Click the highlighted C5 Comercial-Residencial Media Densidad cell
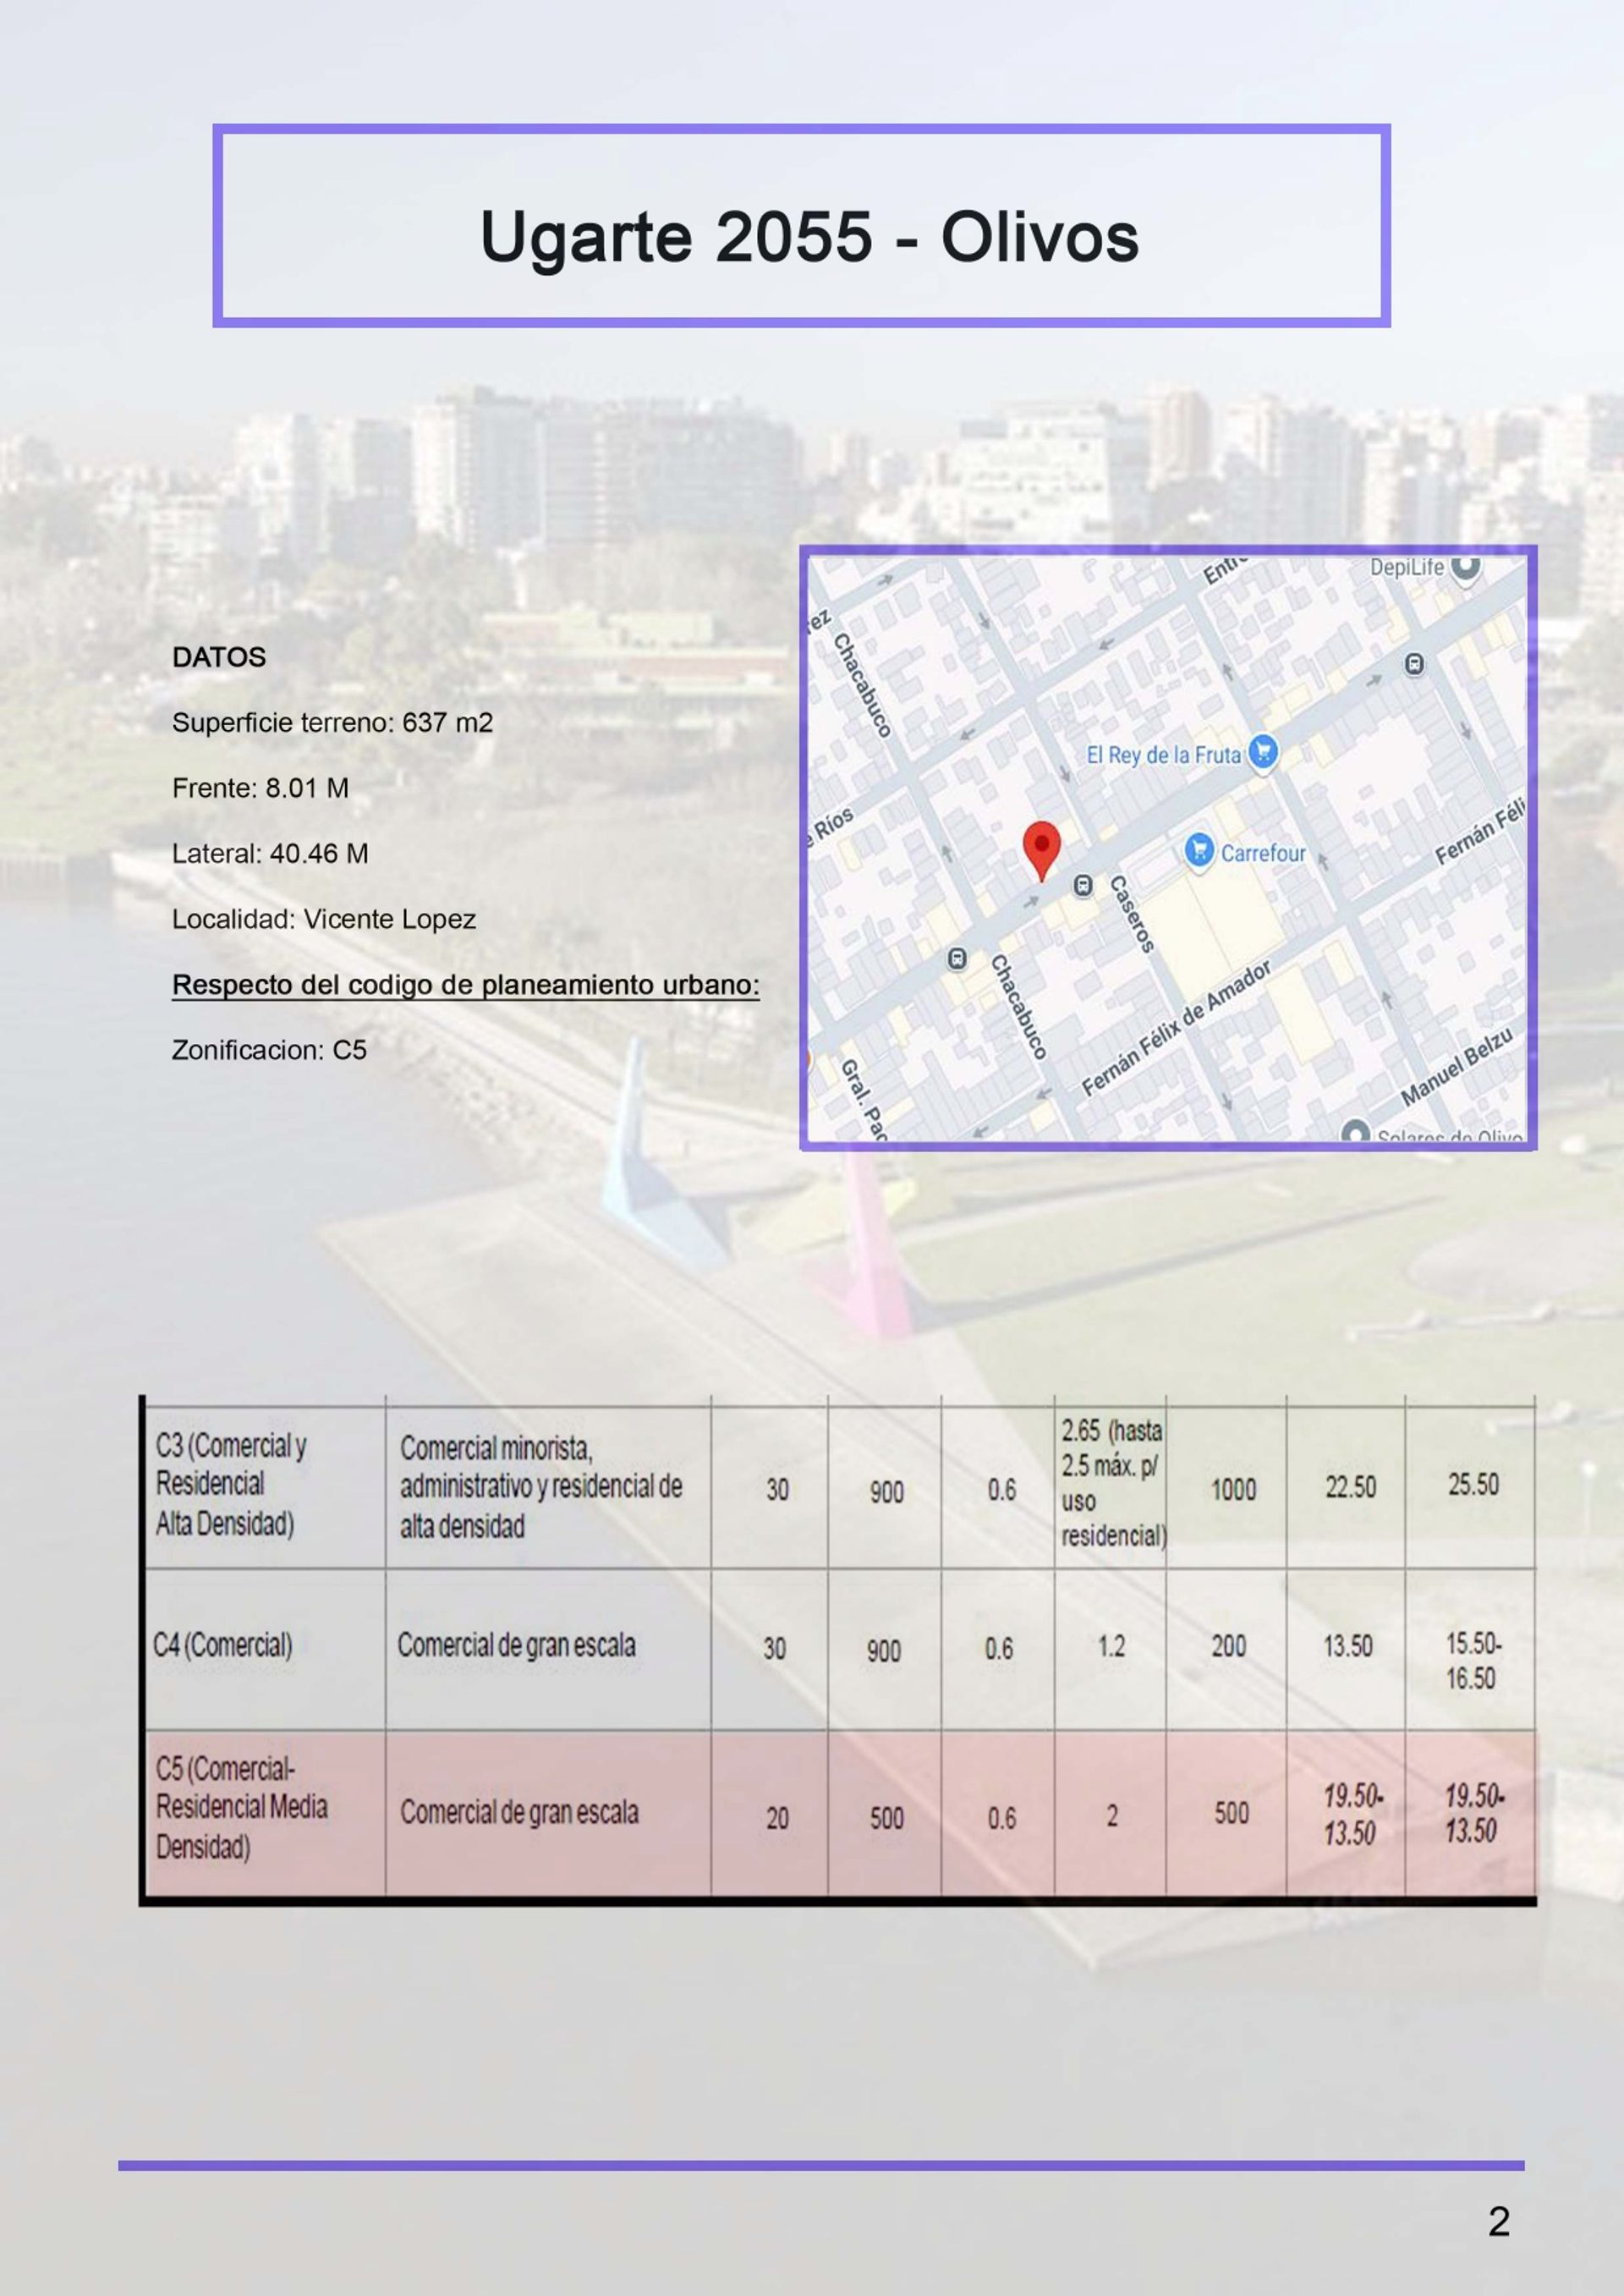Image resolution: width=1624 pixels, height=2296 pixels. click(241, 1807)
